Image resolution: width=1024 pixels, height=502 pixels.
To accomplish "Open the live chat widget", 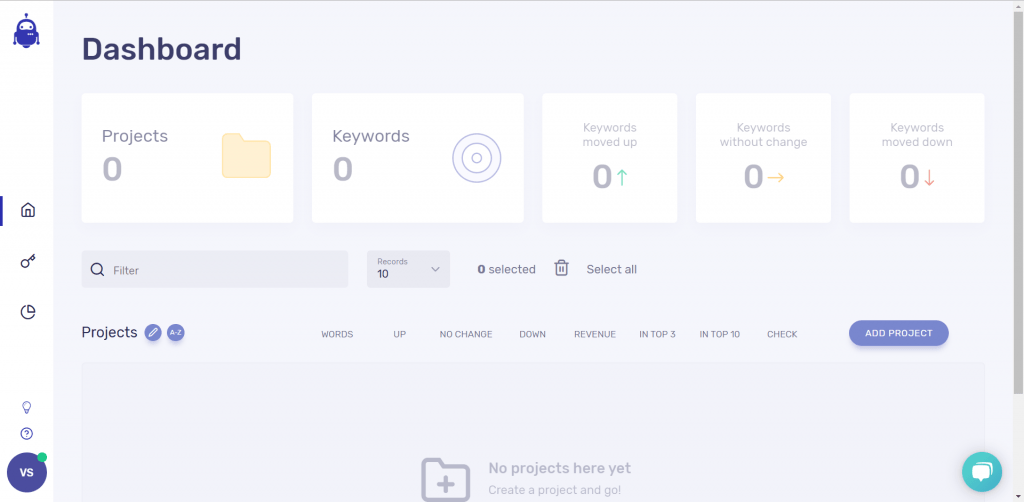I will tap(981, 472).
